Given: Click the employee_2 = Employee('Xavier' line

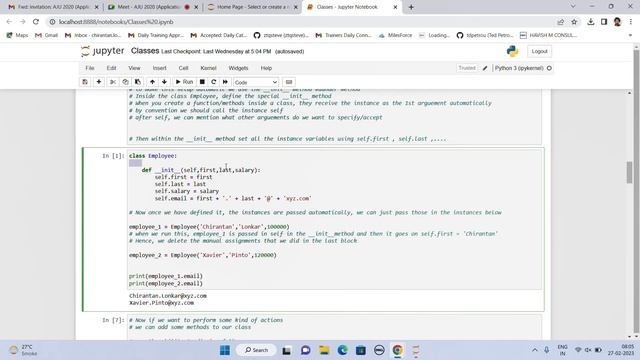Looking at the screenshot, I should pyautogui.click(x=202, y=255).
